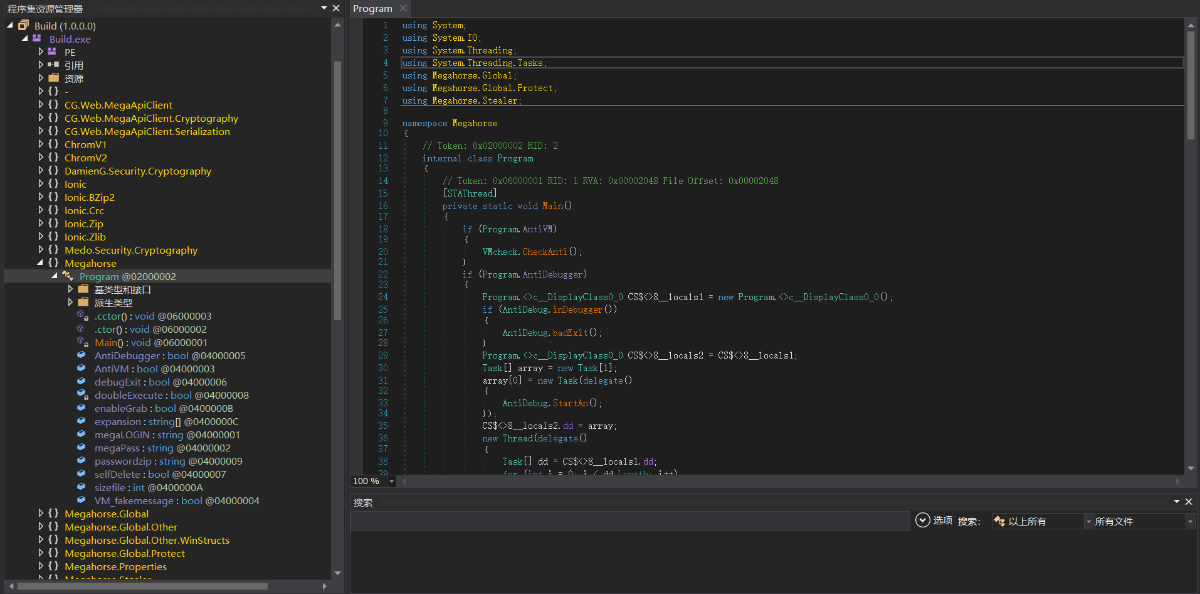Collapse the Megahorse namespace node

tap(39, 263)
